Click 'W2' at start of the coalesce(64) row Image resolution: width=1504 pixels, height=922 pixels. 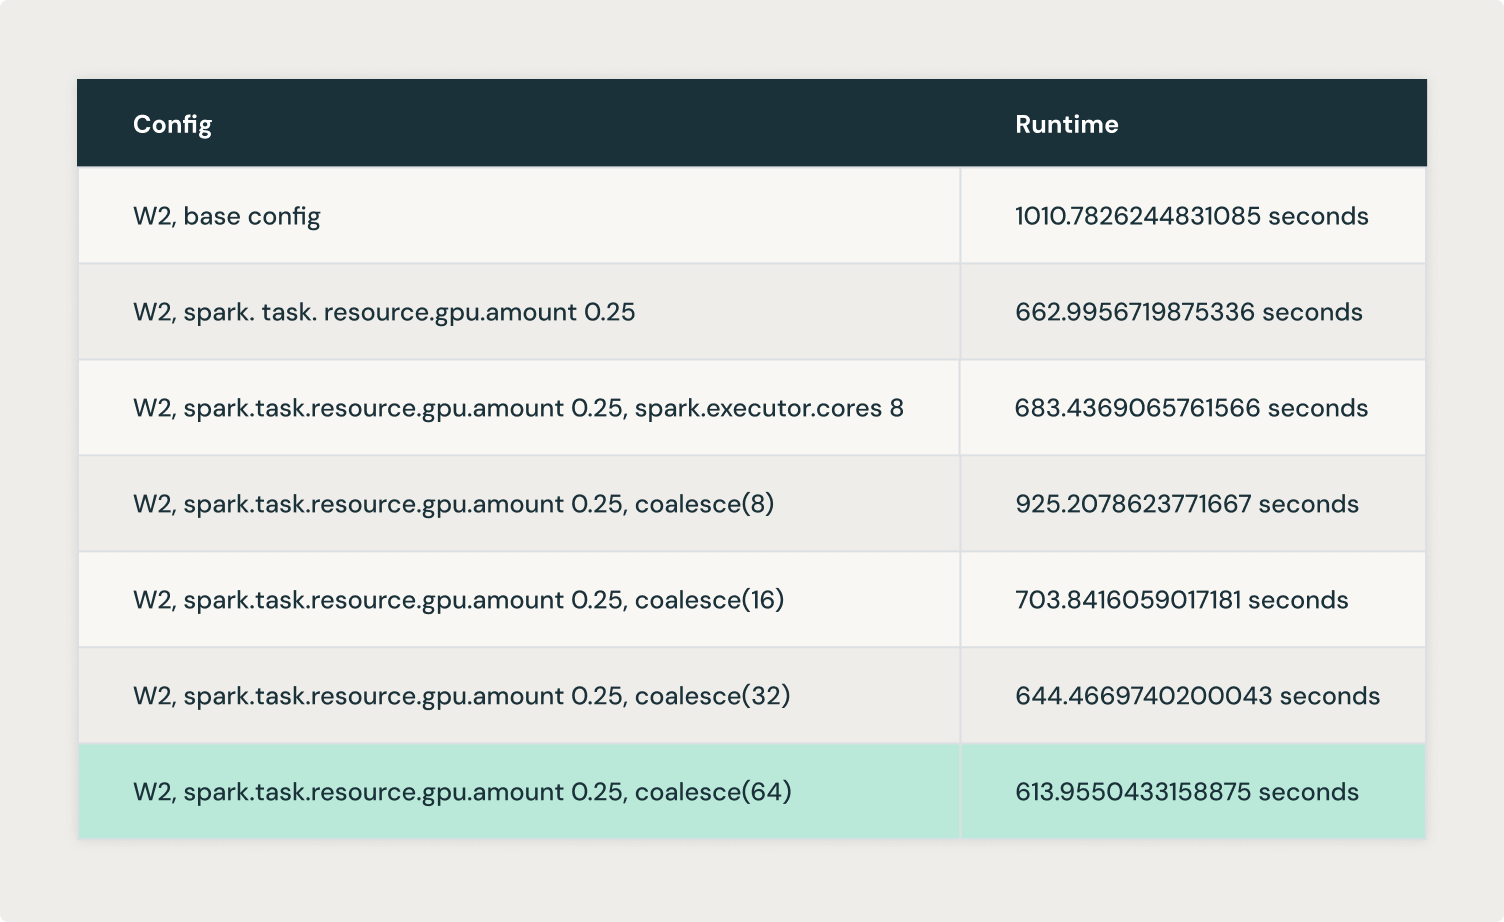(x=152, y=792)
